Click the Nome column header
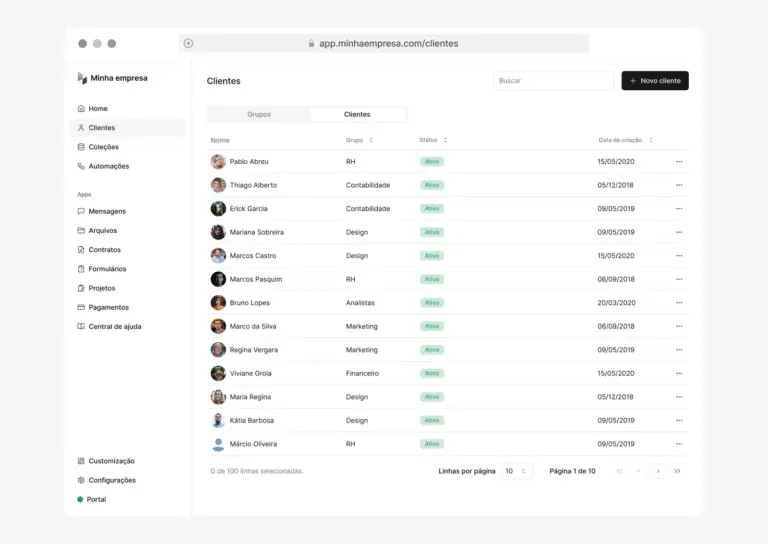 (x=220, y=140)
